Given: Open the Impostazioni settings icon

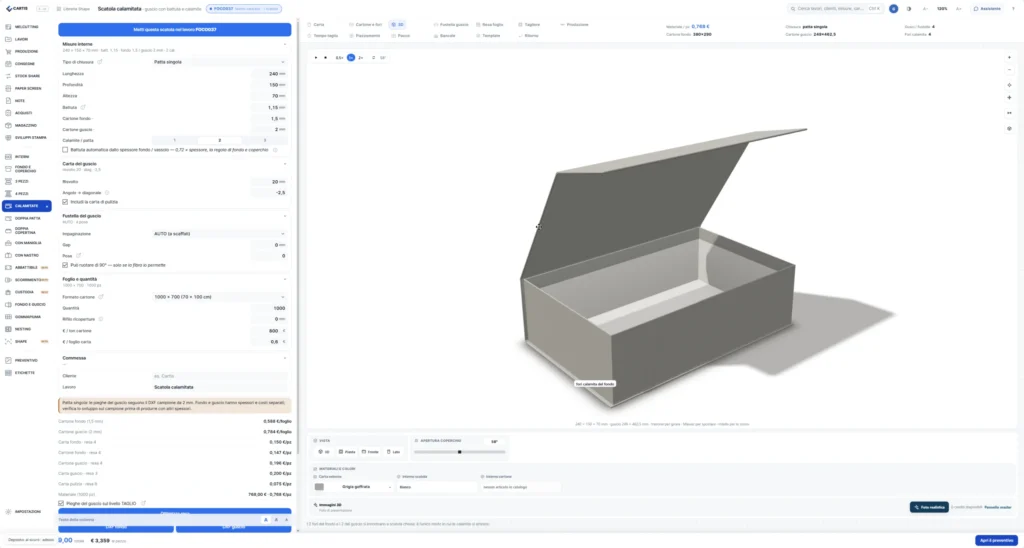Looking at the screenshot, I should [x=8, y=511].
